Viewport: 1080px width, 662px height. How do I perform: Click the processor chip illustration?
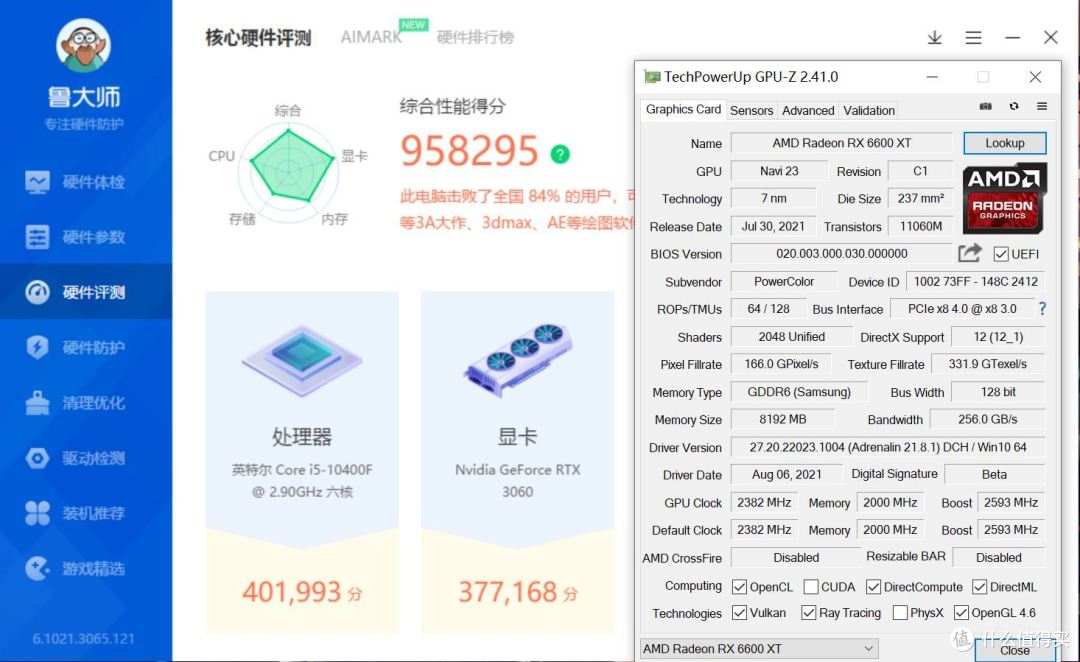(302, 360)
